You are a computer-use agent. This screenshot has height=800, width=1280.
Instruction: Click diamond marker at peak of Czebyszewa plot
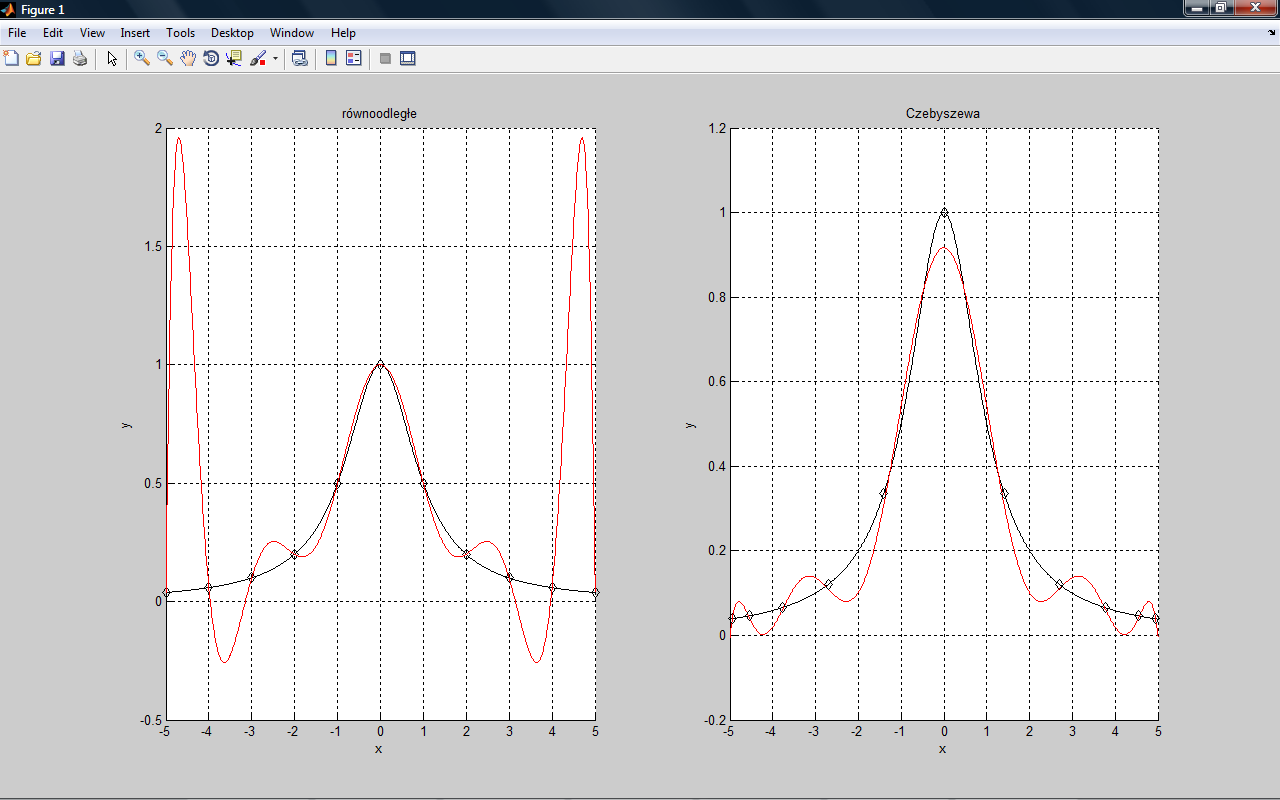coord(944,212)
